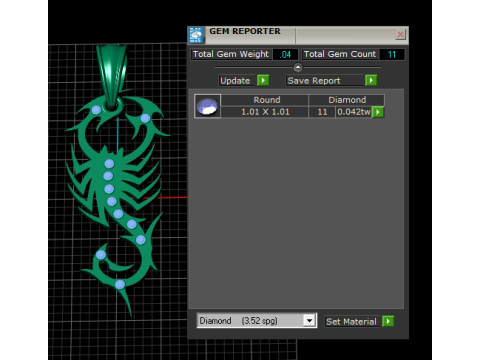Click the Update button
The image size is (480, 360).
tap(236, 81)
